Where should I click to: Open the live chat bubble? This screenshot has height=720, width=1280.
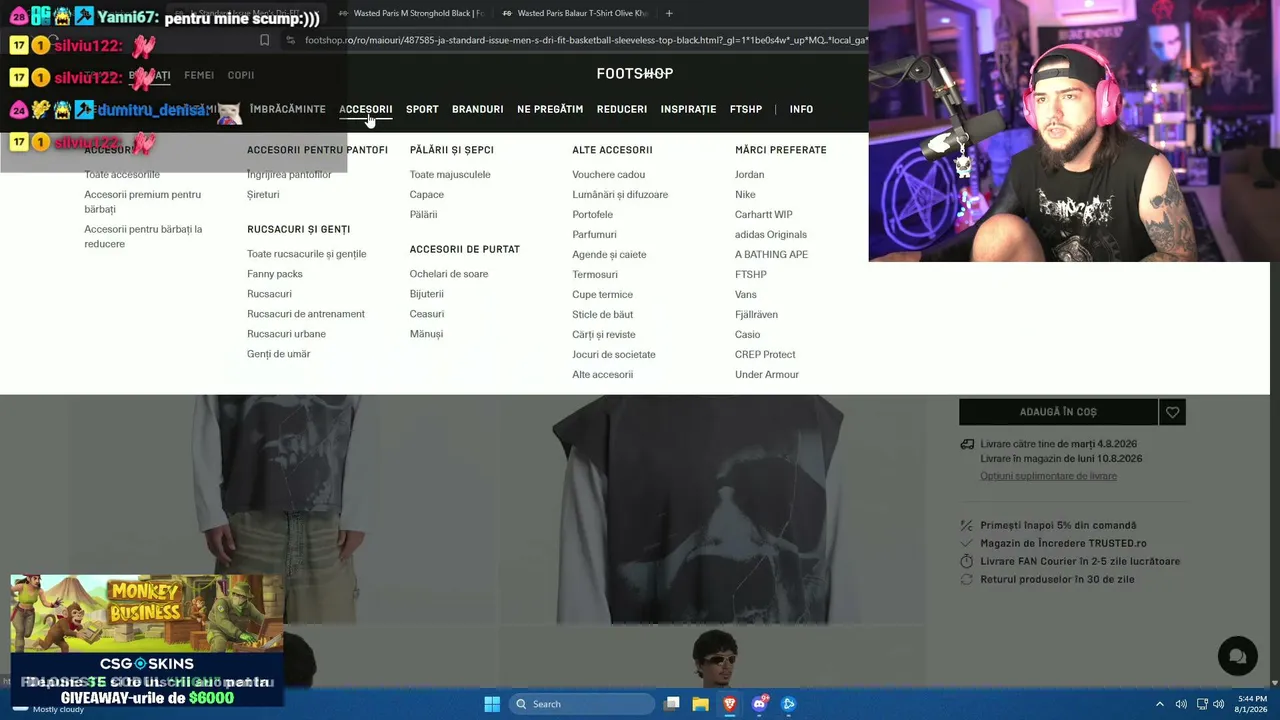1237,656
